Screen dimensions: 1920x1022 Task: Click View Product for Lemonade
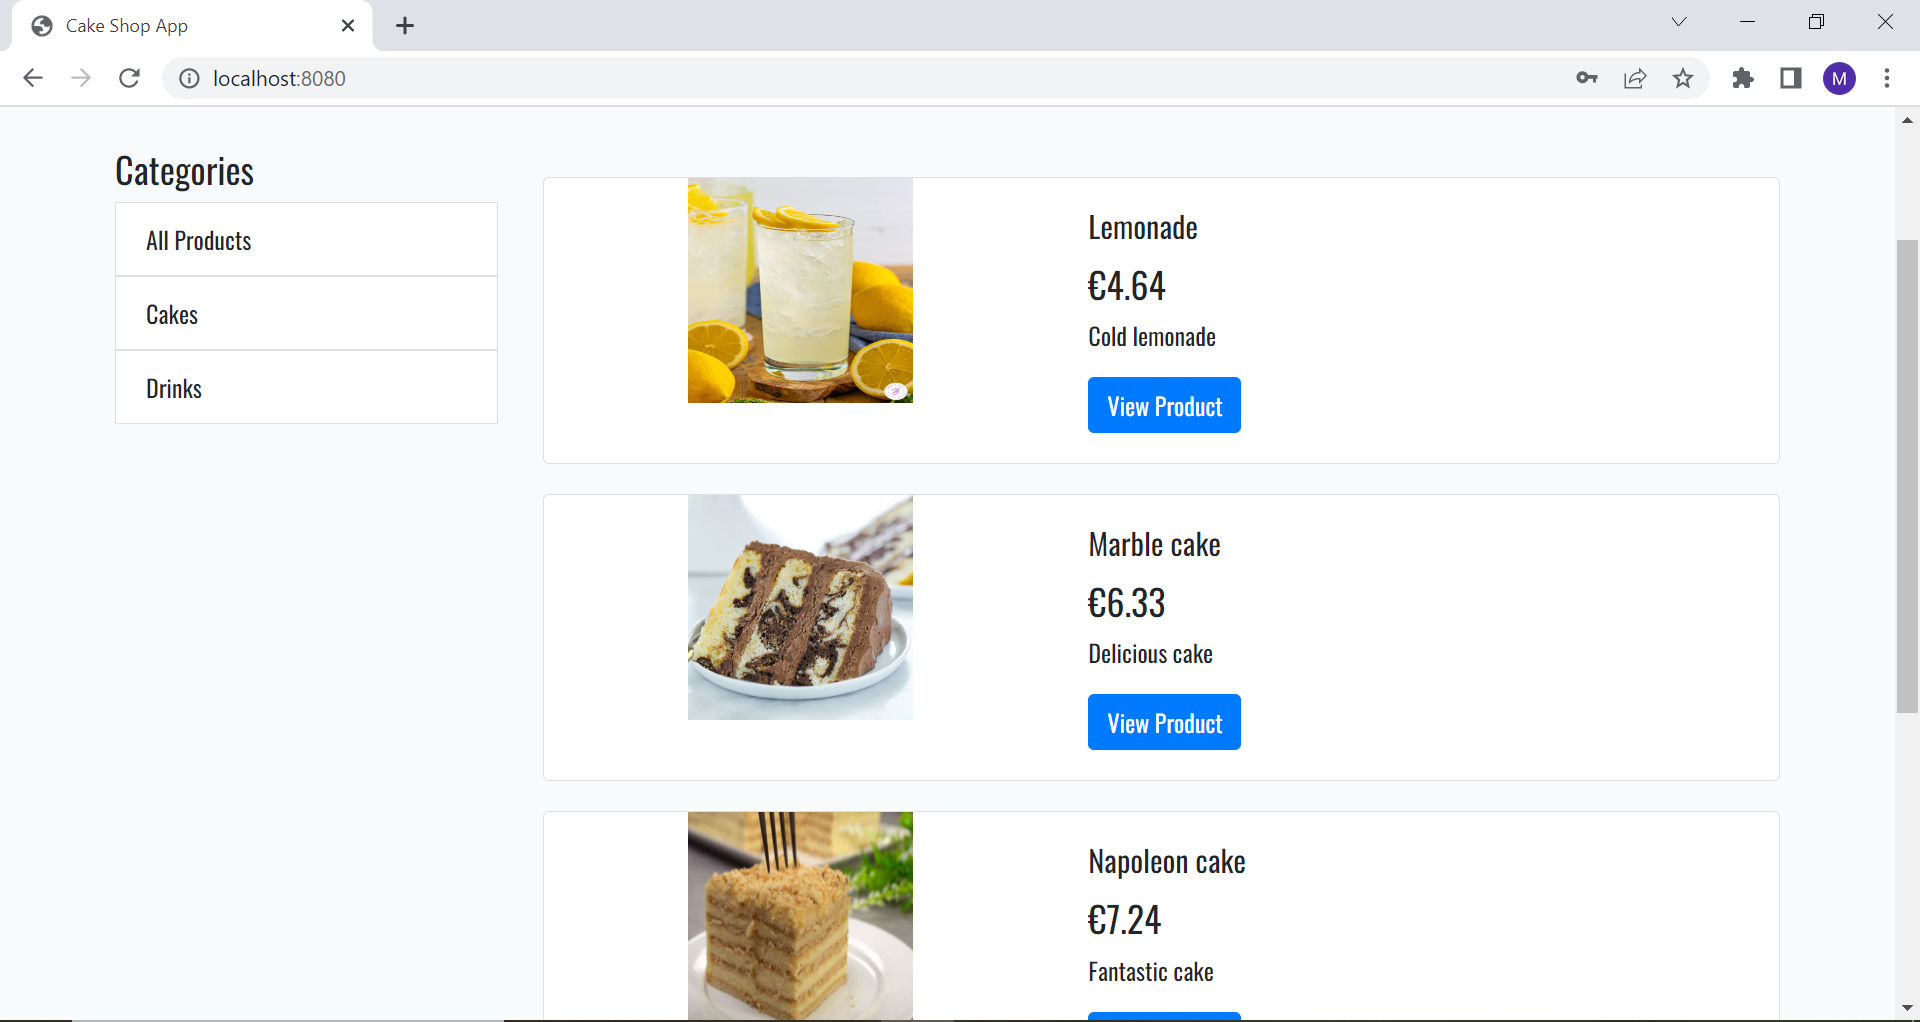point(1163,405)
